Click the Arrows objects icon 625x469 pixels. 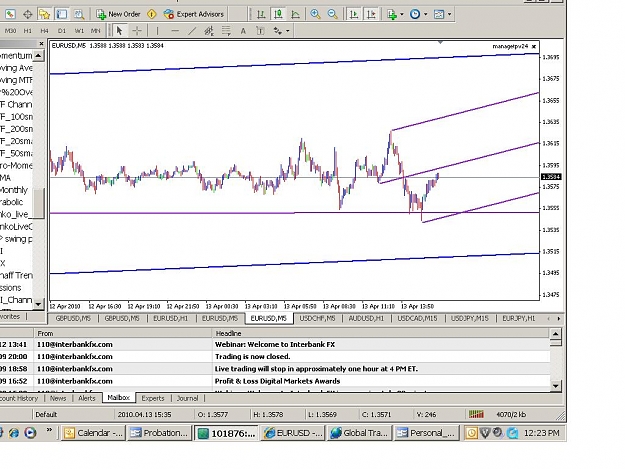coord(278,31)
